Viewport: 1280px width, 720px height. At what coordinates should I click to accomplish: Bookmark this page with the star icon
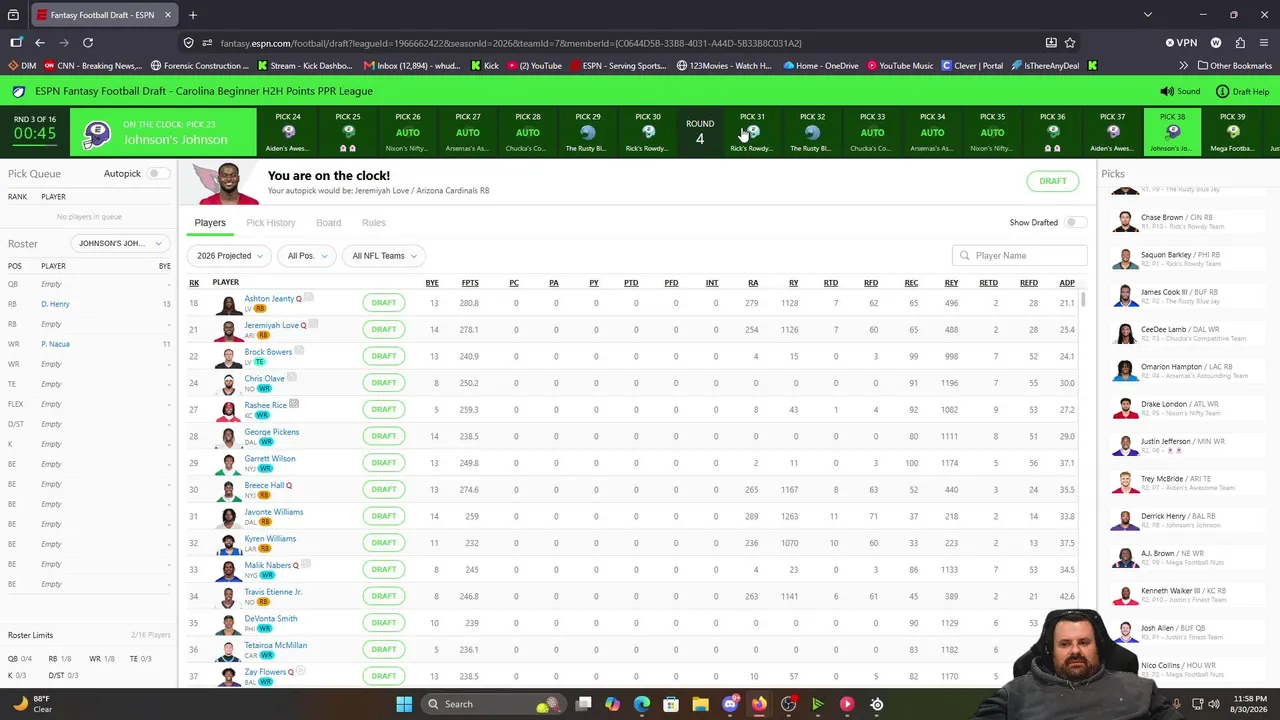(x=1070, y=43)
